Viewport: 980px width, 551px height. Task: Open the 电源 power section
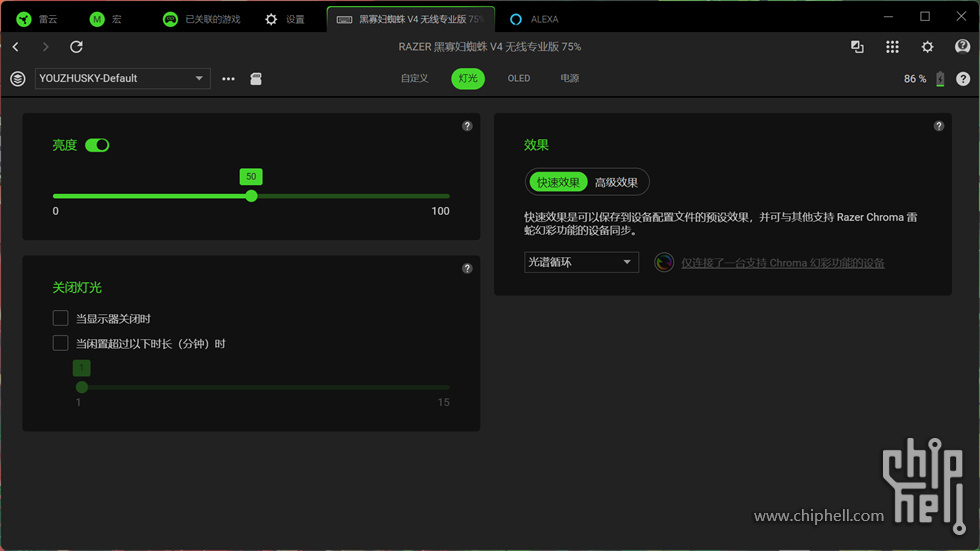[x=569, y=78]
